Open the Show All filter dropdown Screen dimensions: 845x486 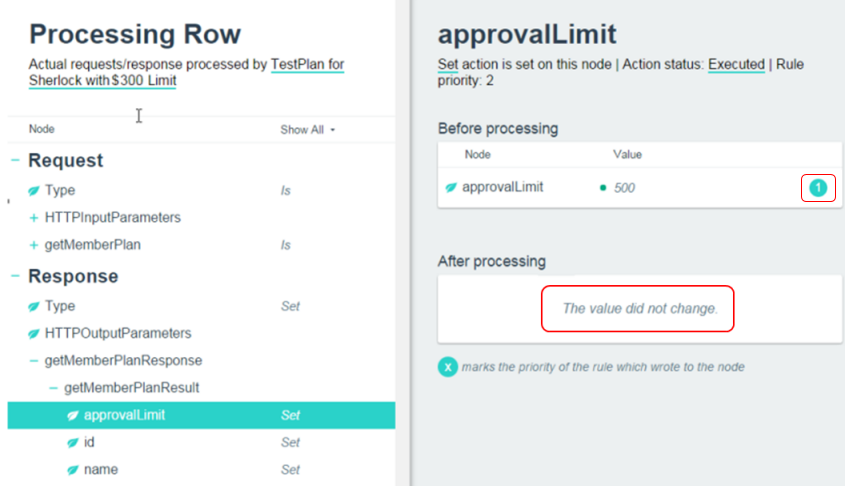pos(308,129)
